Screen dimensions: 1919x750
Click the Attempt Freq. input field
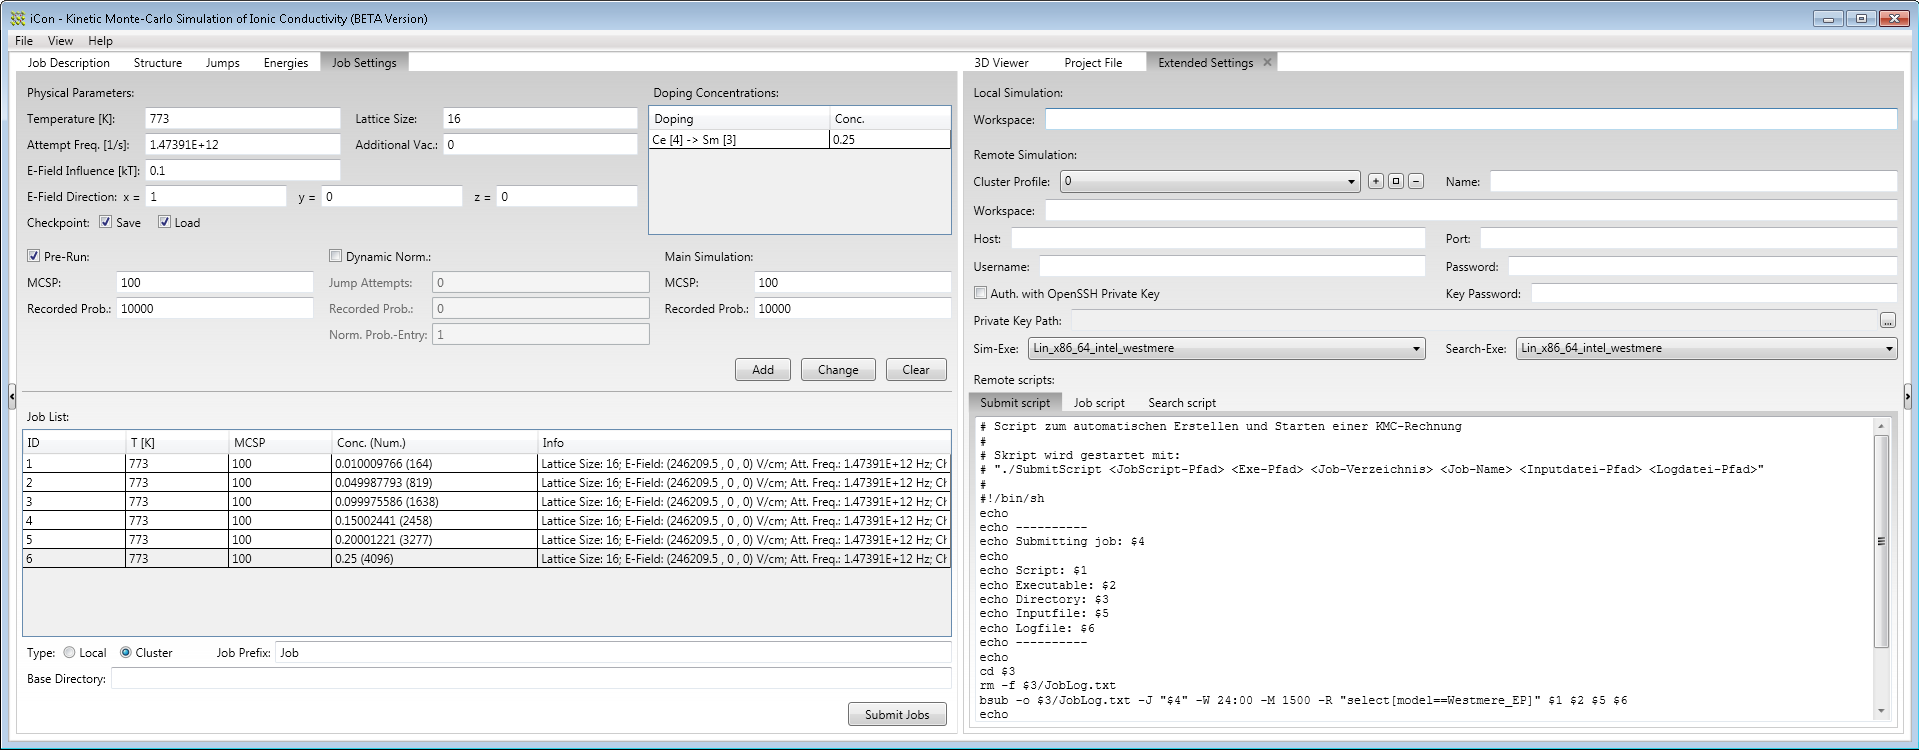click(x=243, y=144)
